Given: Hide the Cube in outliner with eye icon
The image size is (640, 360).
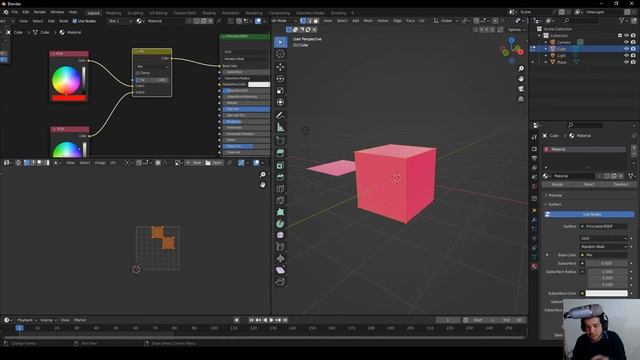Looking at the screenshot, I should 626,49.
